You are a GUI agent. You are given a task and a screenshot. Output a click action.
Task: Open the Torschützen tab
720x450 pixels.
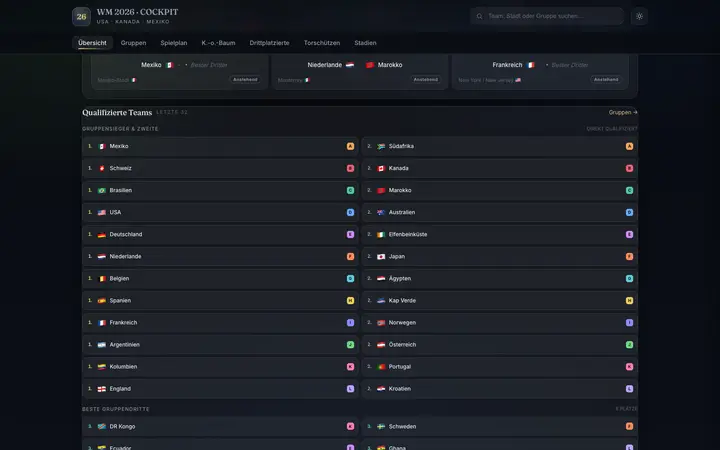pyautogui.click(x=322, y=43)
